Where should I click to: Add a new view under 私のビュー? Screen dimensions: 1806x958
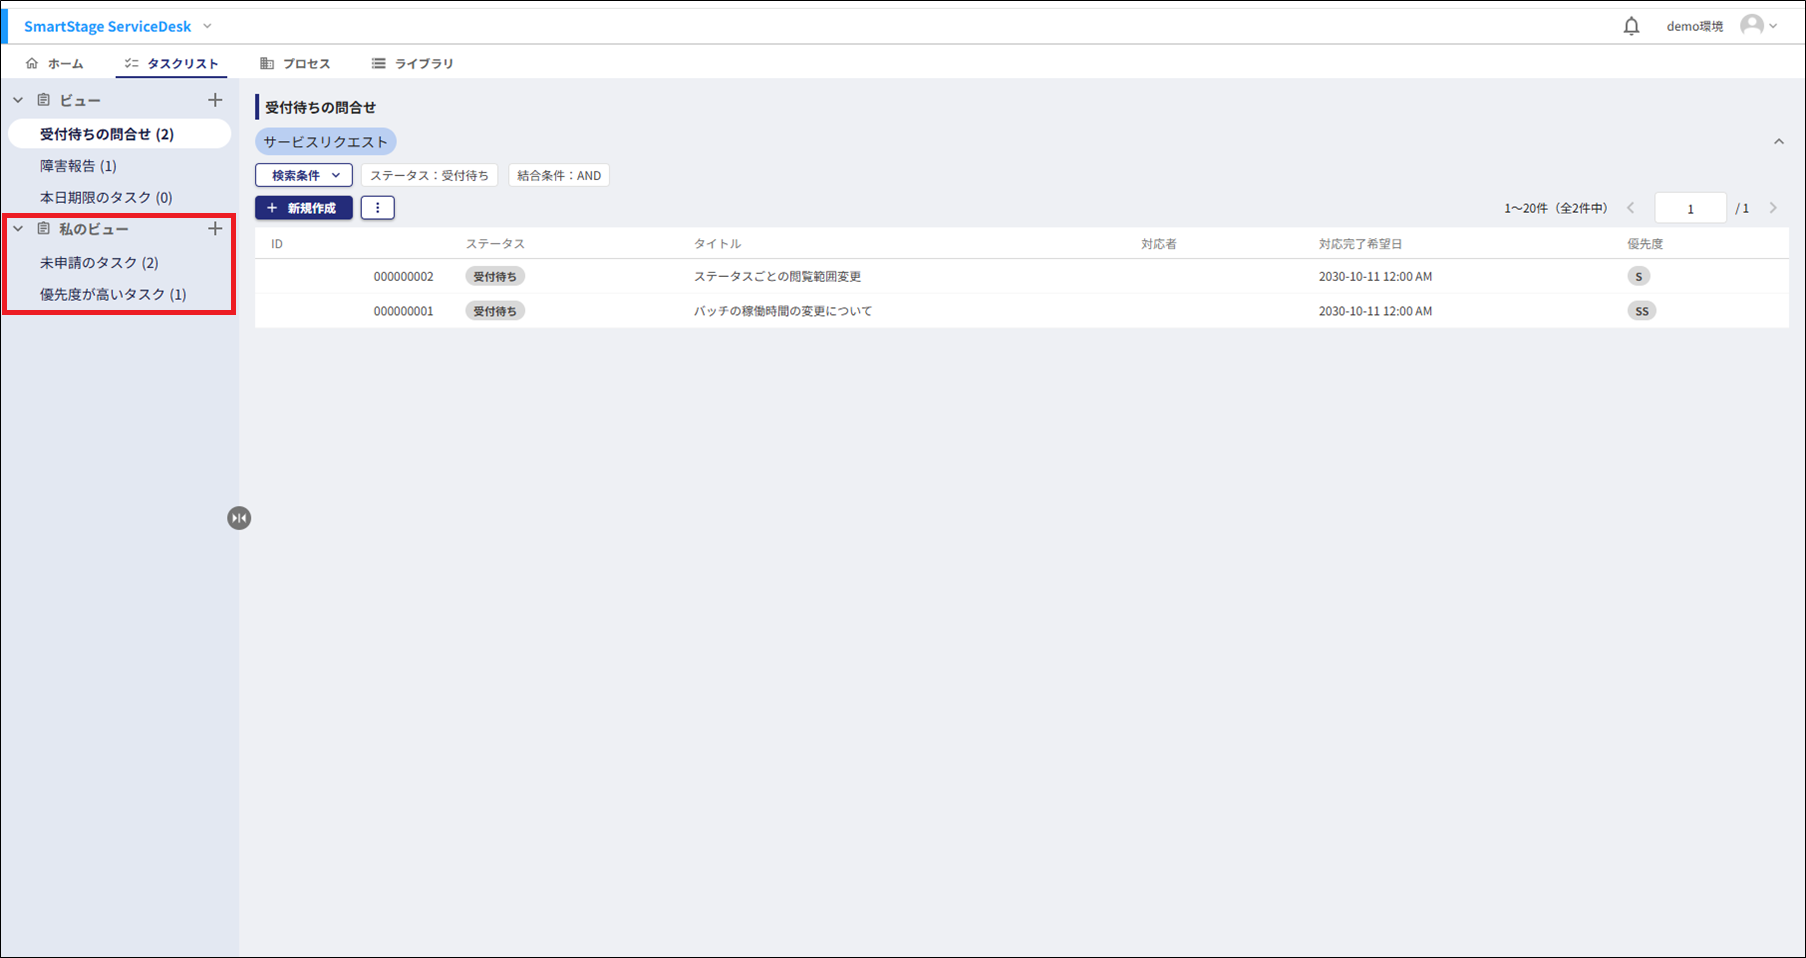(x=215, y=229)
